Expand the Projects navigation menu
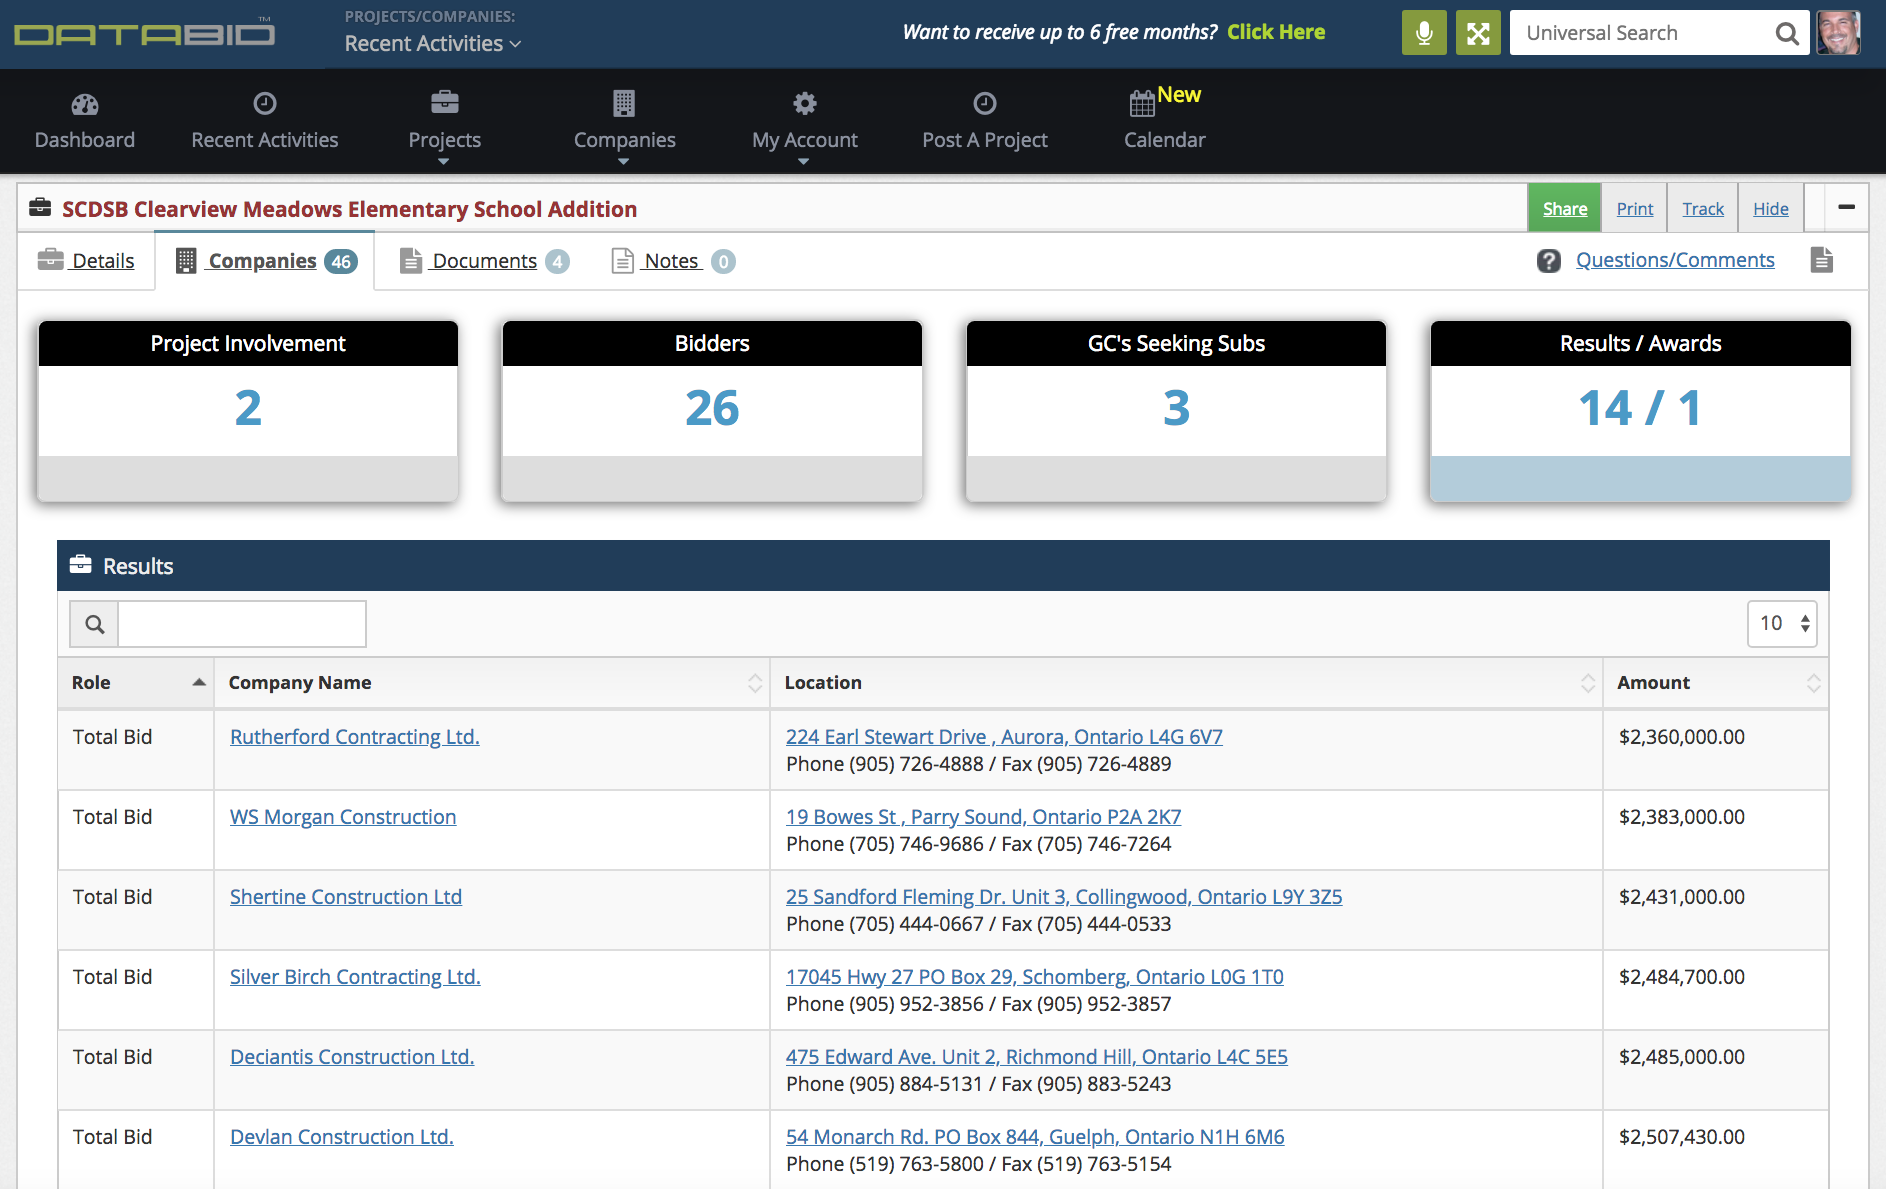 tap(444, 140)
